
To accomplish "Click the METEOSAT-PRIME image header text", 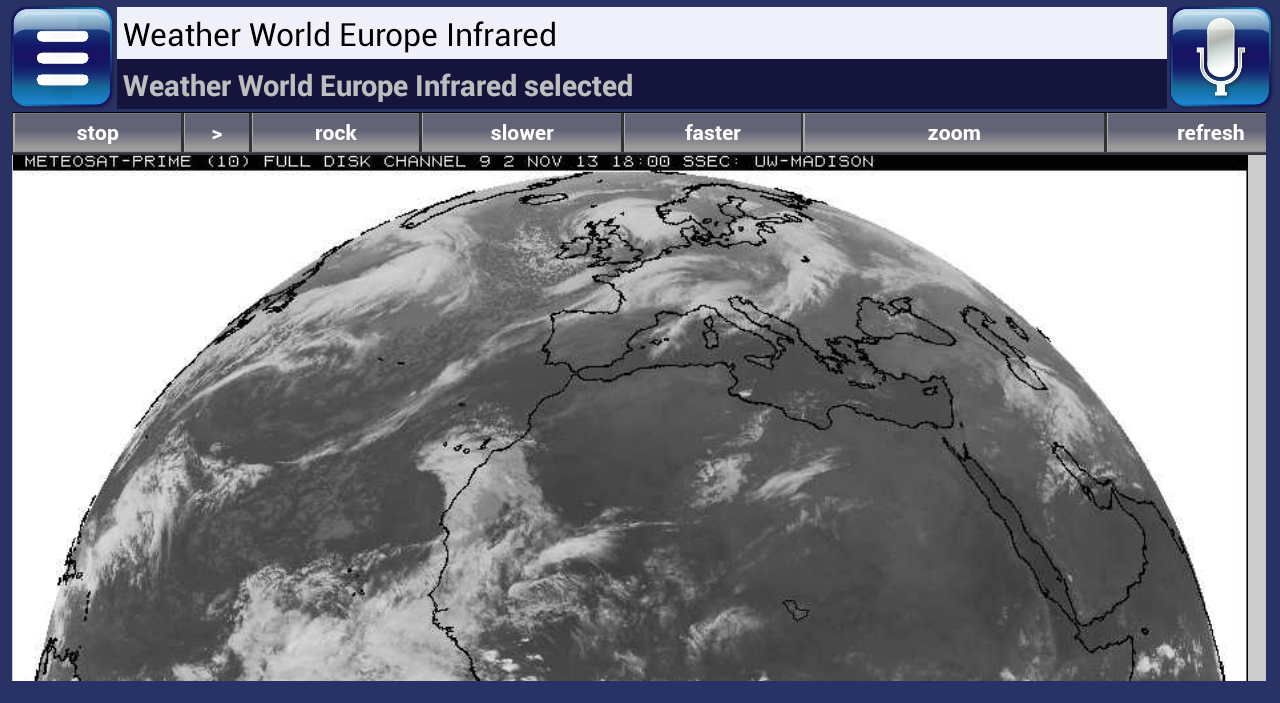I will 449,161.
